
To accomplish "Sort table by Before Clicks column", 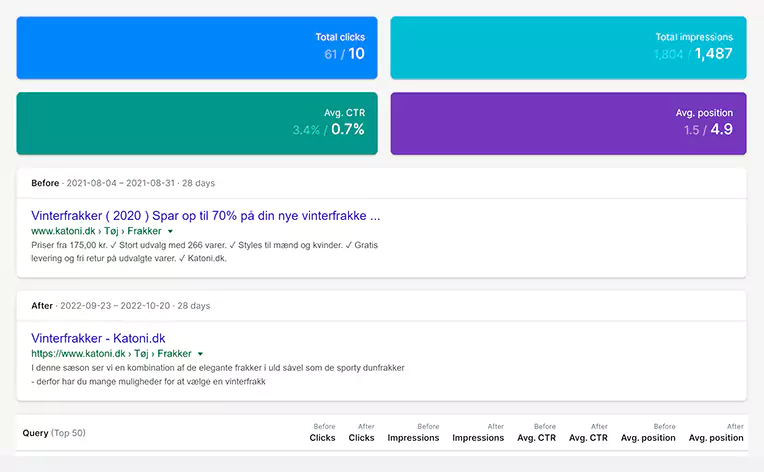I will pos(322,433).
